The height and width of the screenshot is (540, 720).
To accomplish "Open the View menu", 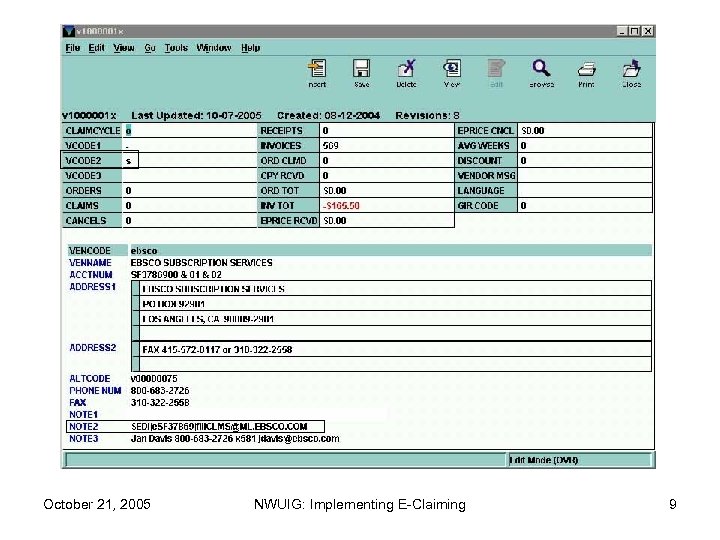I will (x=124, y=48).
